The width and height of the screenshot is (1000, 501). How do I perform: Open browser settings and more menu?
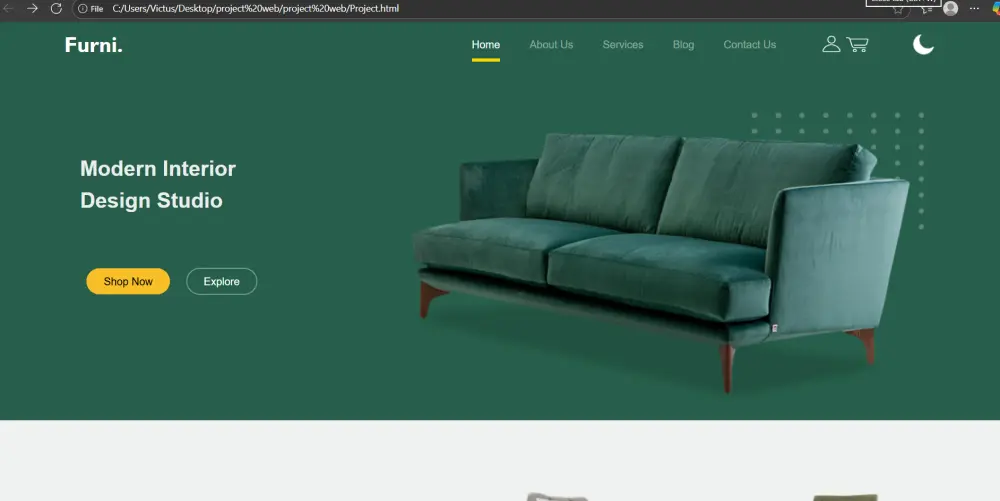click(974, 8)
